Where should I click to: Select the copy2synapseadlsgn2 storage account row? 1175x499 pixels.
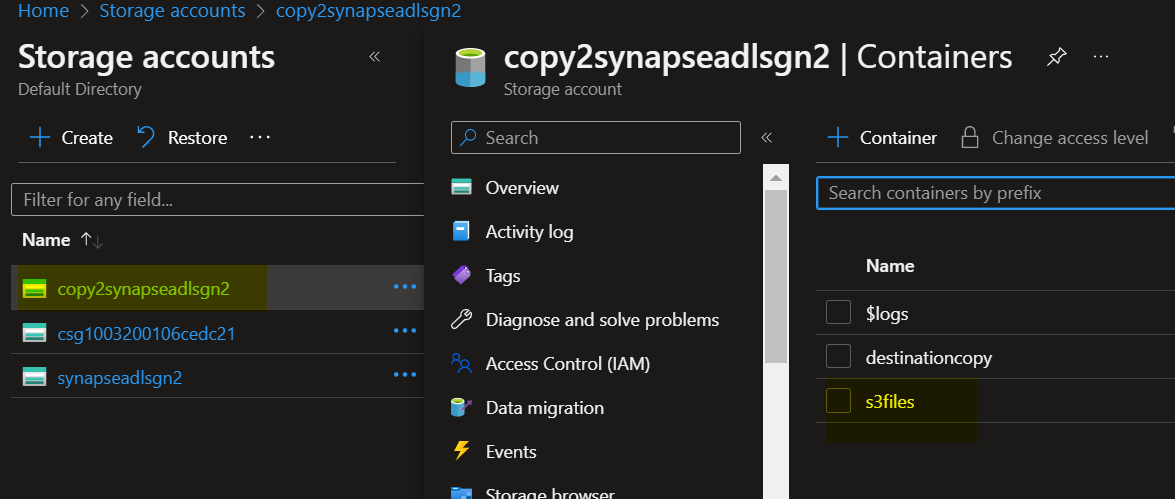click(217, 288)
